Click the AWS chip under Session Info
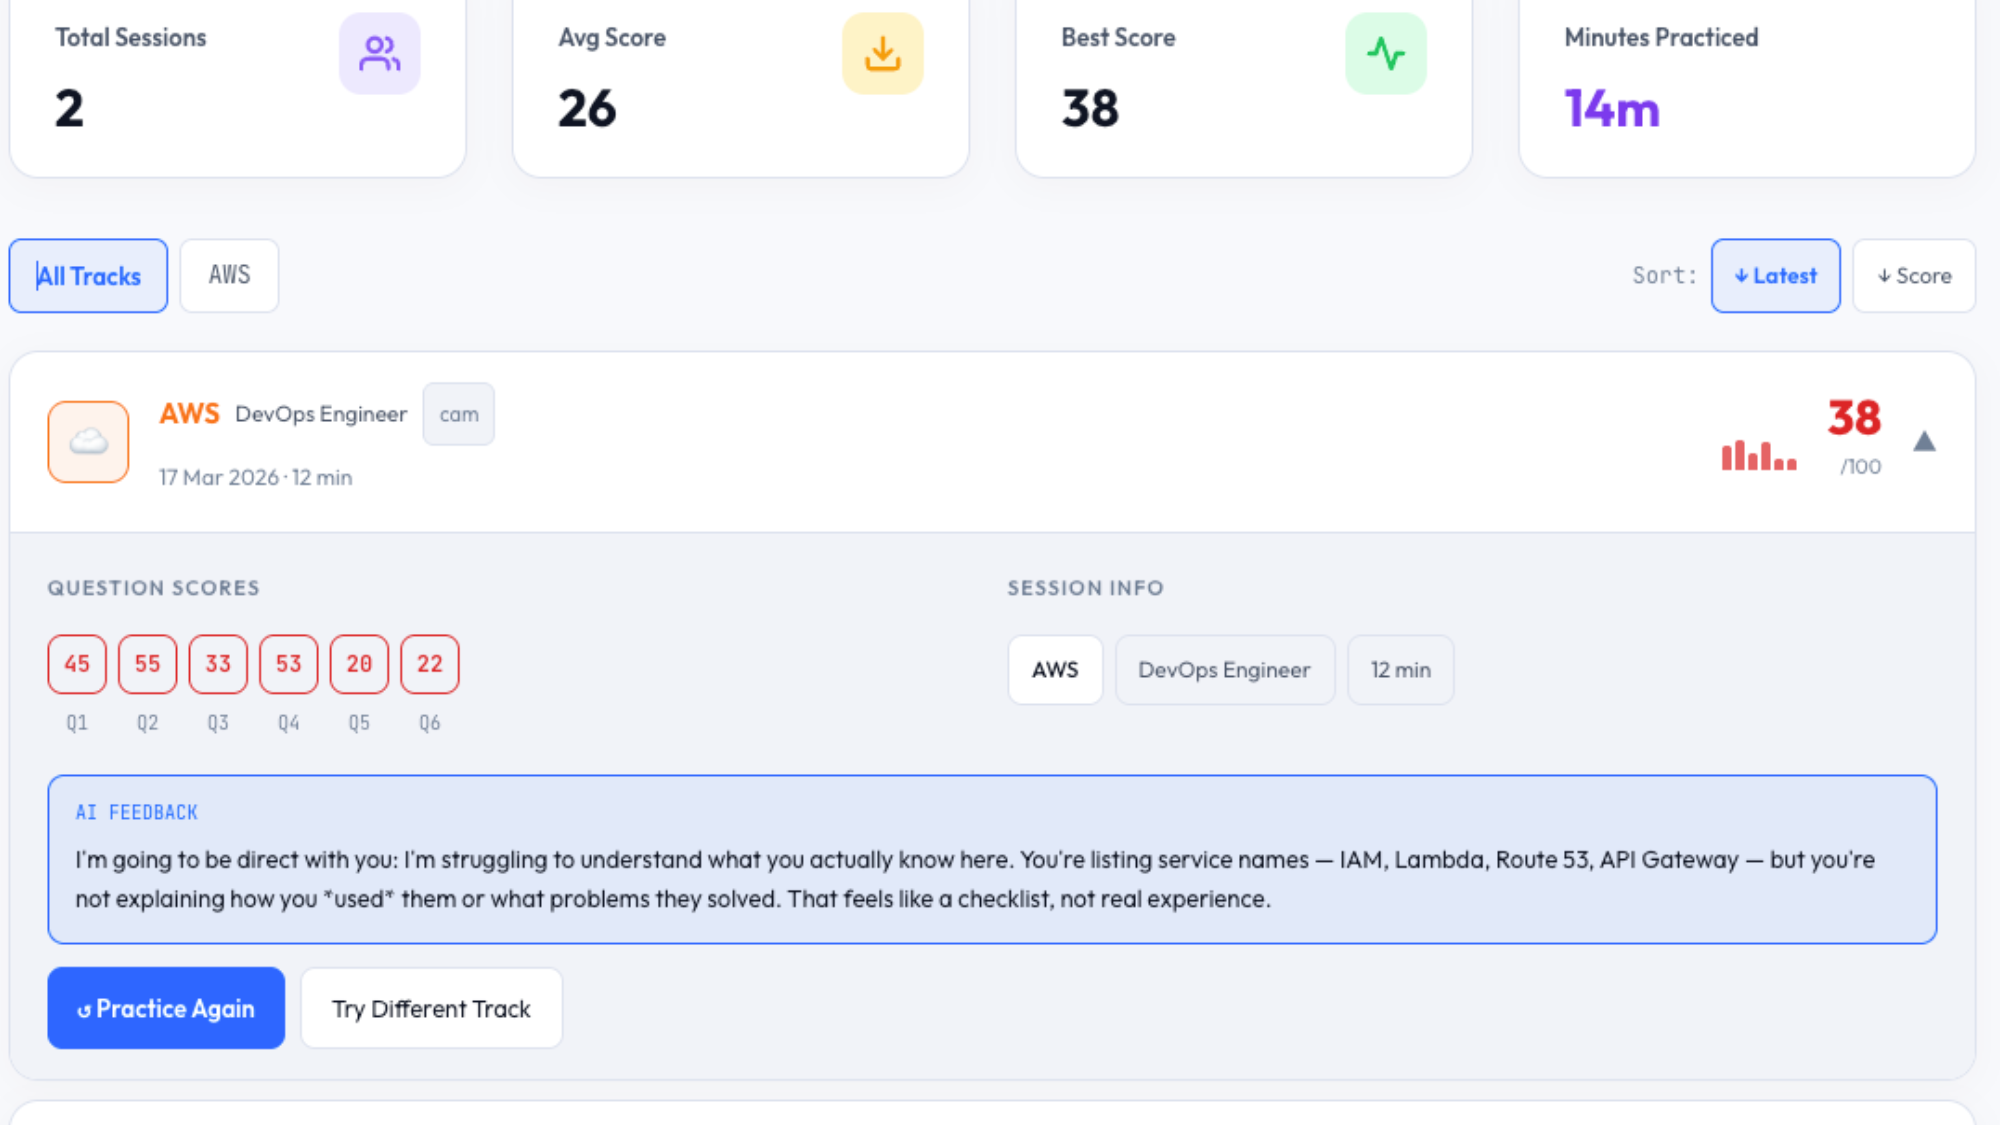The width and height of the screenshot is (2000, 1125). pyautogui.click(x=1055, y=670)
